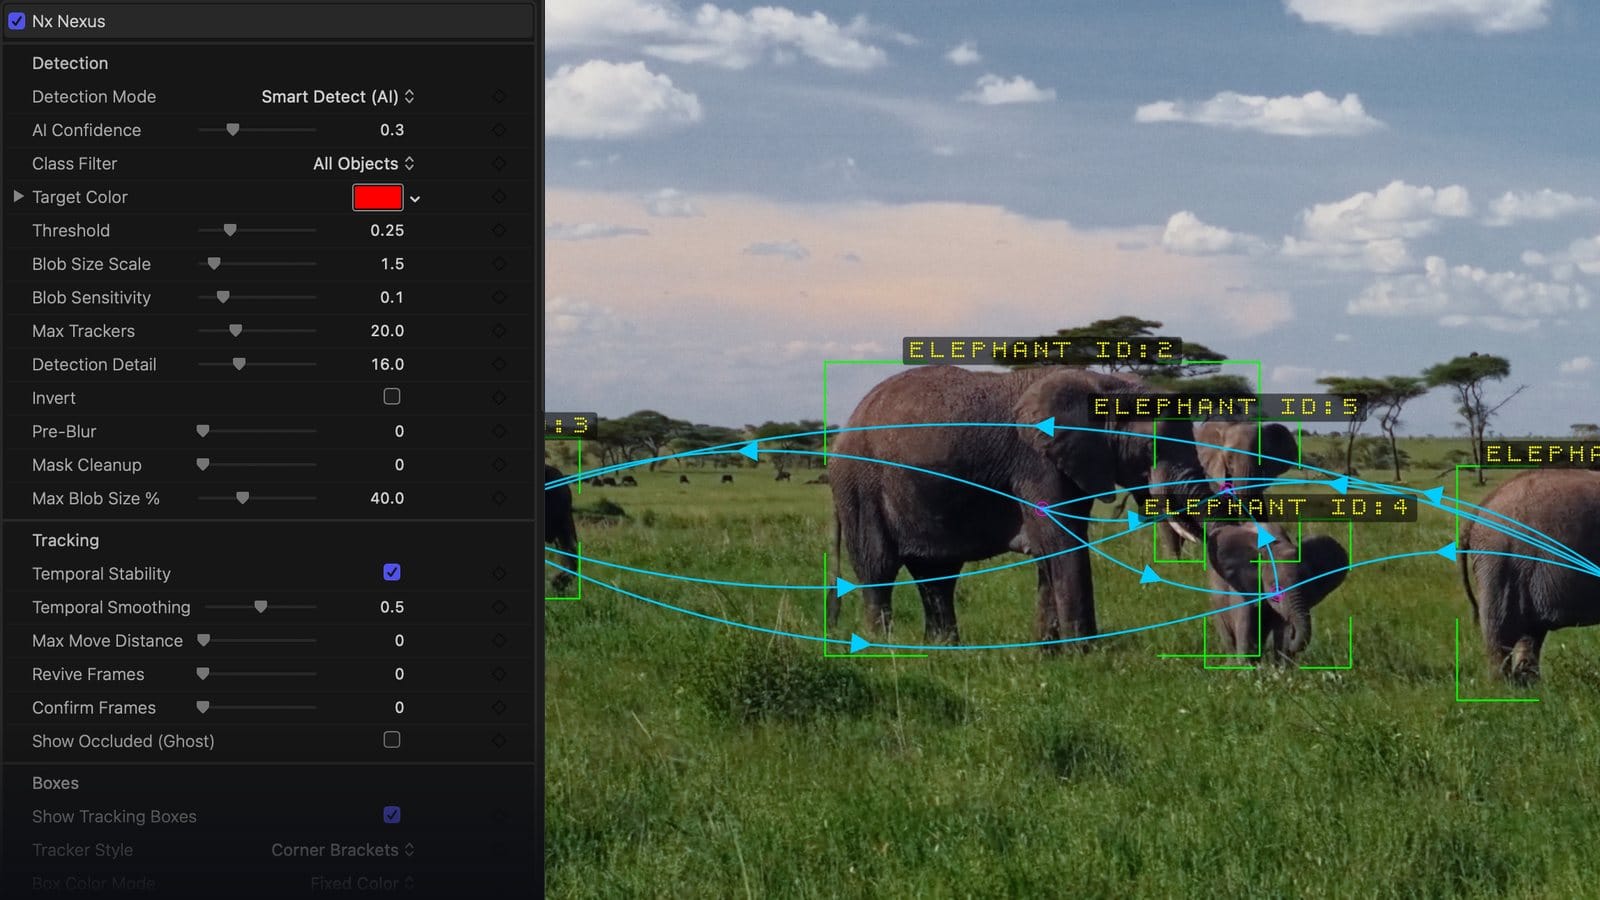Uncheck Show Tracking Boxes
The image size is (1600, 900).
(392, 815)
